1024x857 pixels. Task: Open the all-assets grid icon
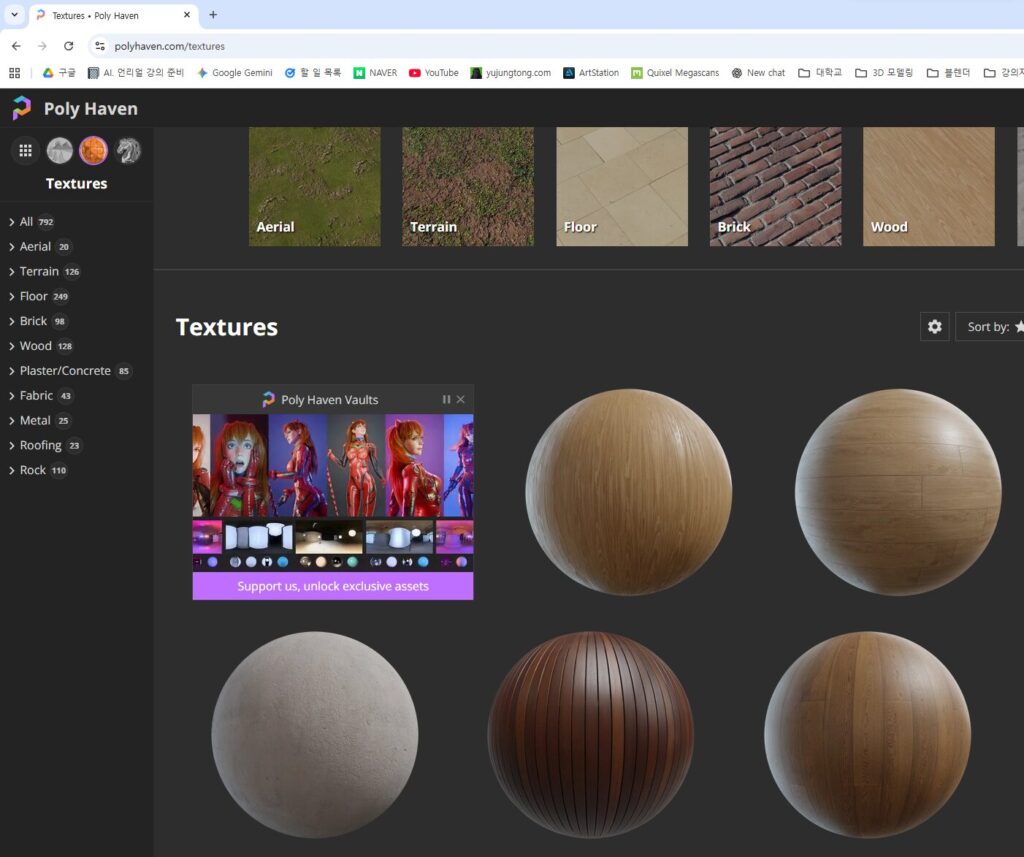[26, 151]
